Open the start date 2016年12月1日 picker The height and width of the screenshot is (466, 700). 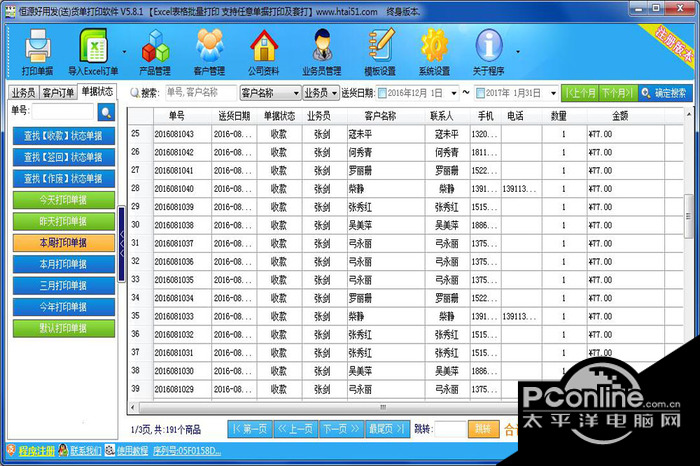pos(454,93)
